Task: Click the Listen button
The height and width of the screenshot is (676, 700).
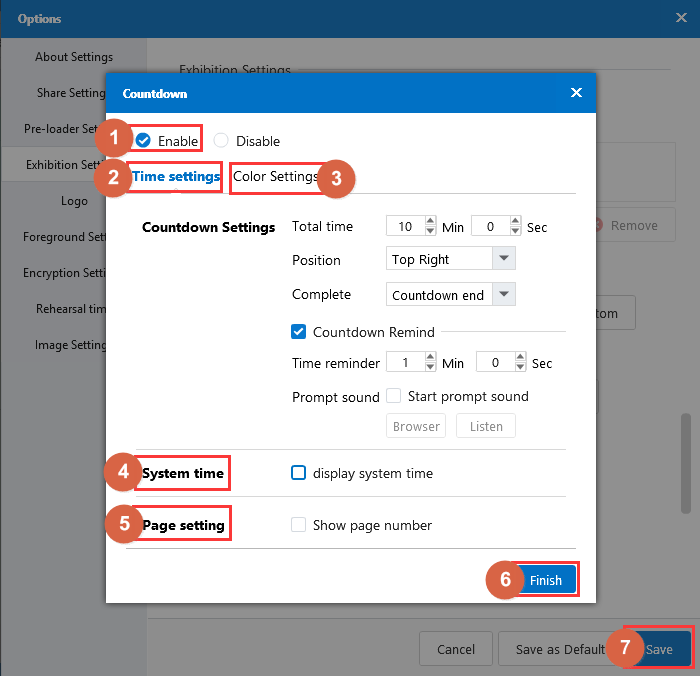Action: (x=486, y=426)
